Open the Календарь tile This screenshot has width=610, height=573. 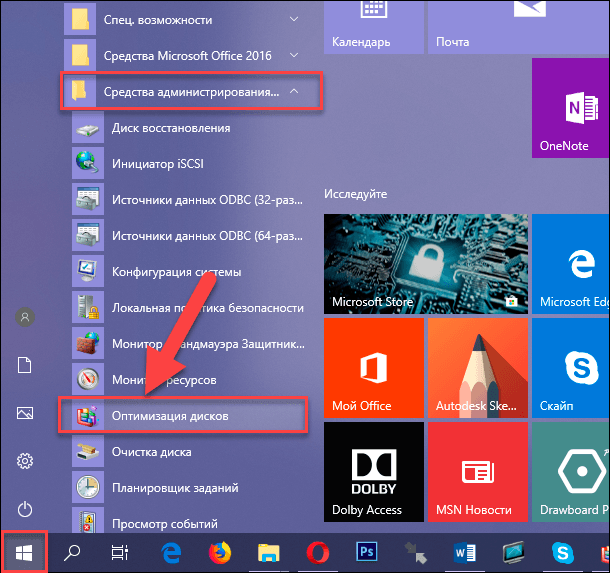coord(374,26)
